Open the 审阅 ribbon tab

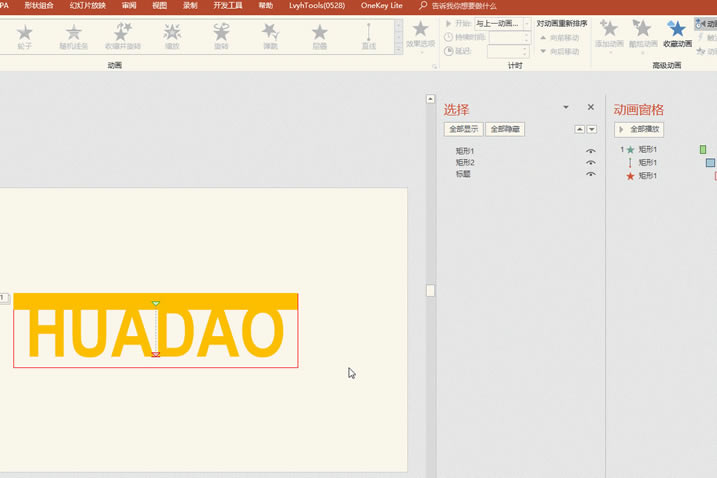[129, 5]
